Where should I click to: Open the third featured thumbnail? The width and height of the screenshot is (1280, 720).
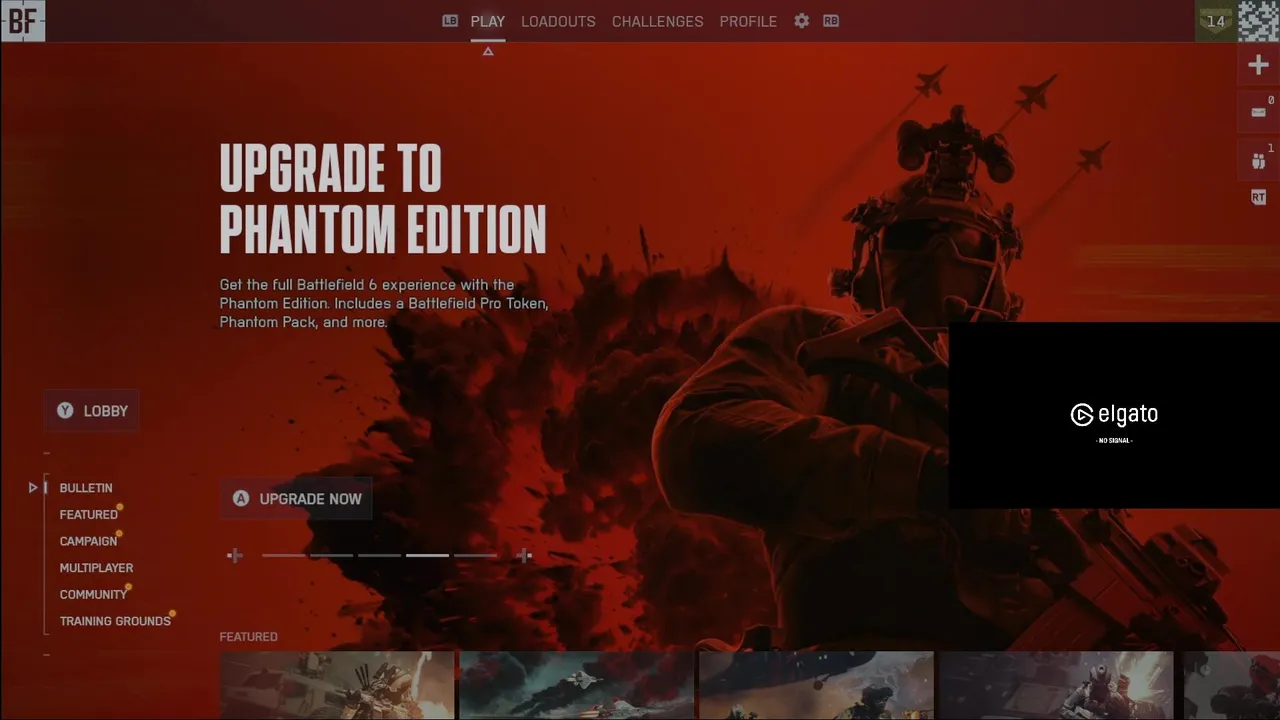816,685
